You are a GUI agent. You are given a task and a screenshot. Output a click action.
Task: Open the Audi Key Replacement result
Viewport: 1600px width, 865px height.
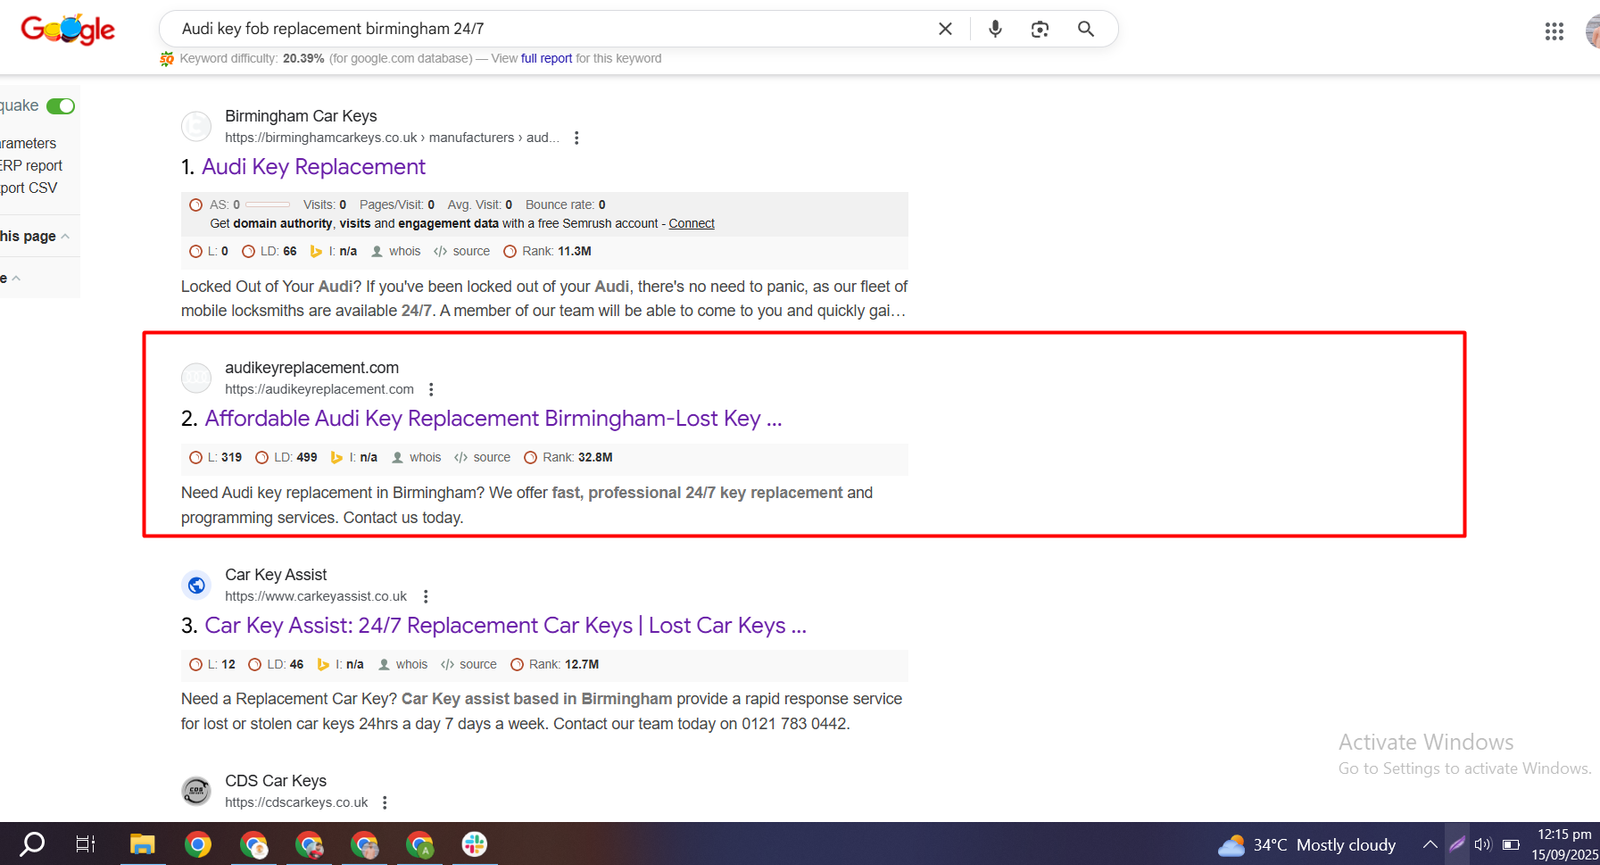(313, 167)
